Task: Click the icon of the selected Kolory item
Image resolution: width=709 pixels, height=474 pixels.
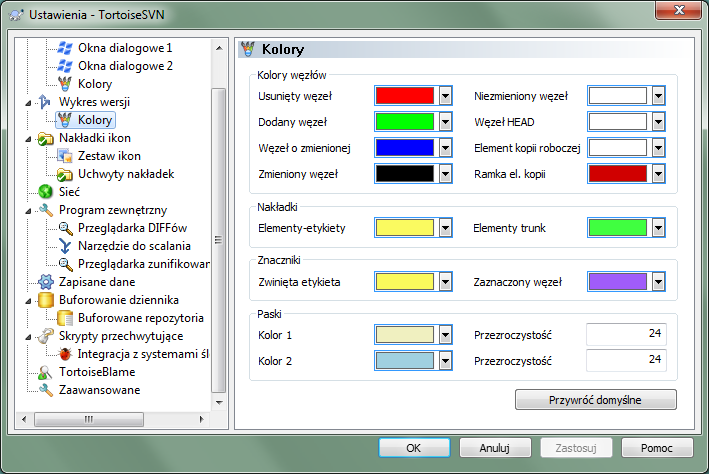Action: click(65, 120)
